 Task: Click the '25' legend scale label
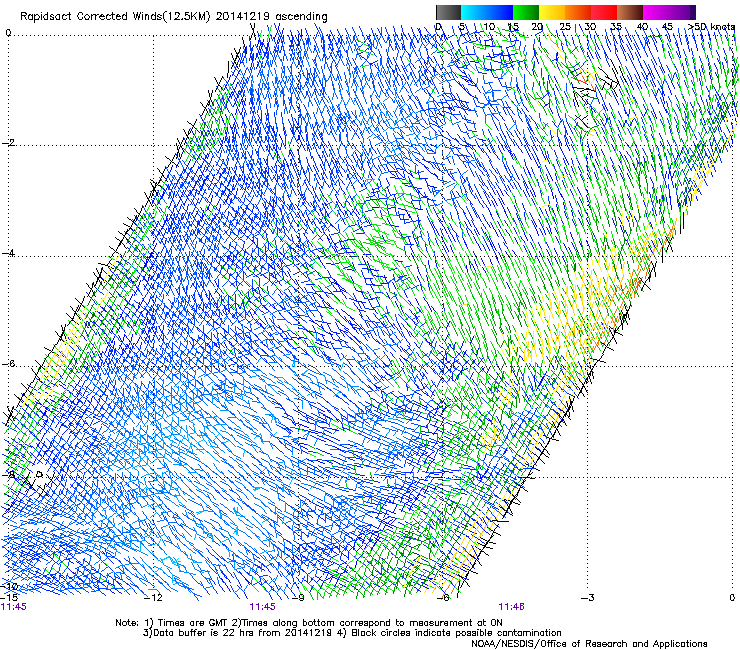[565, 27]
